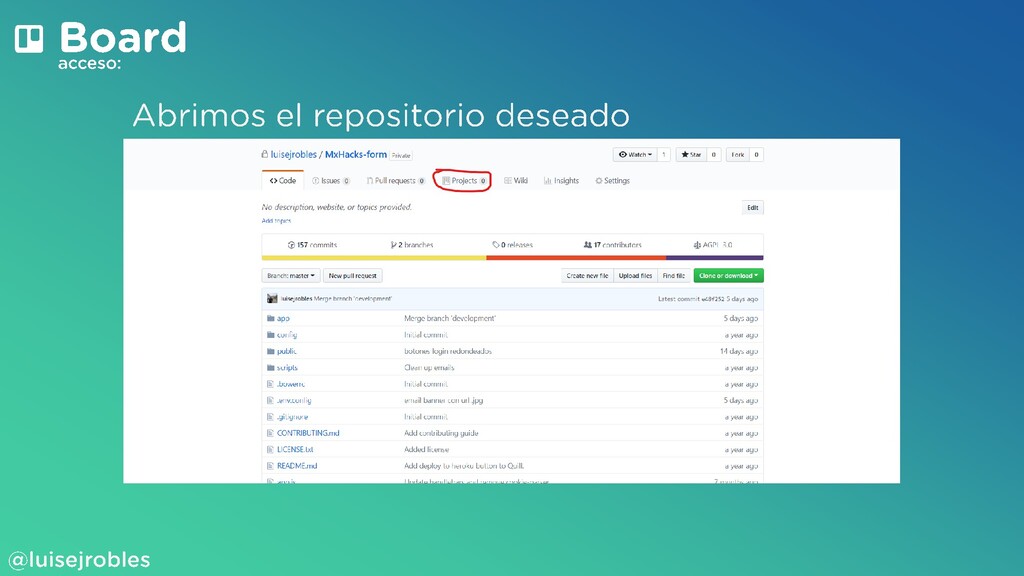Open the .bowerrc file

tap(291, 384)
